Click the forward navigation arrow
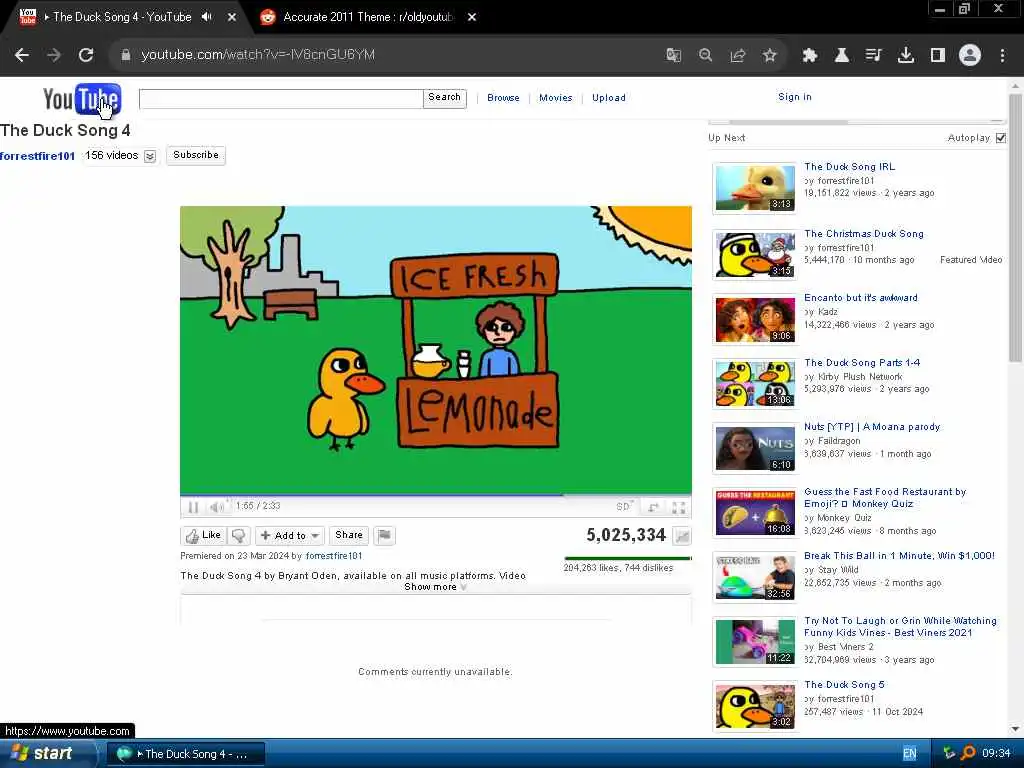The height and width of the screenshot is (768, 1024). [54, 55]
